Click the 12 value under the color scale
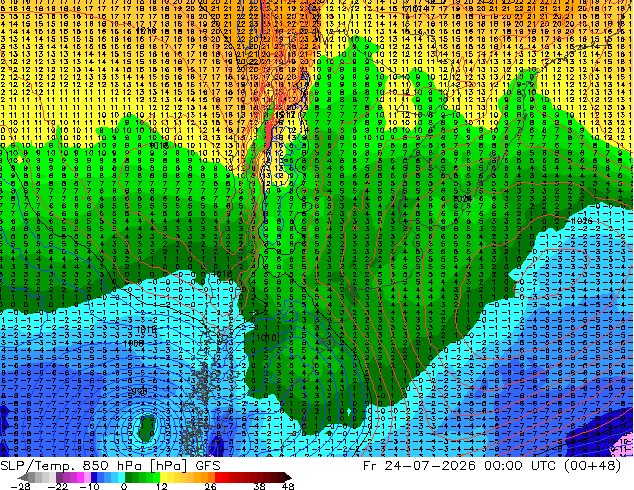 tap(161, 486)
